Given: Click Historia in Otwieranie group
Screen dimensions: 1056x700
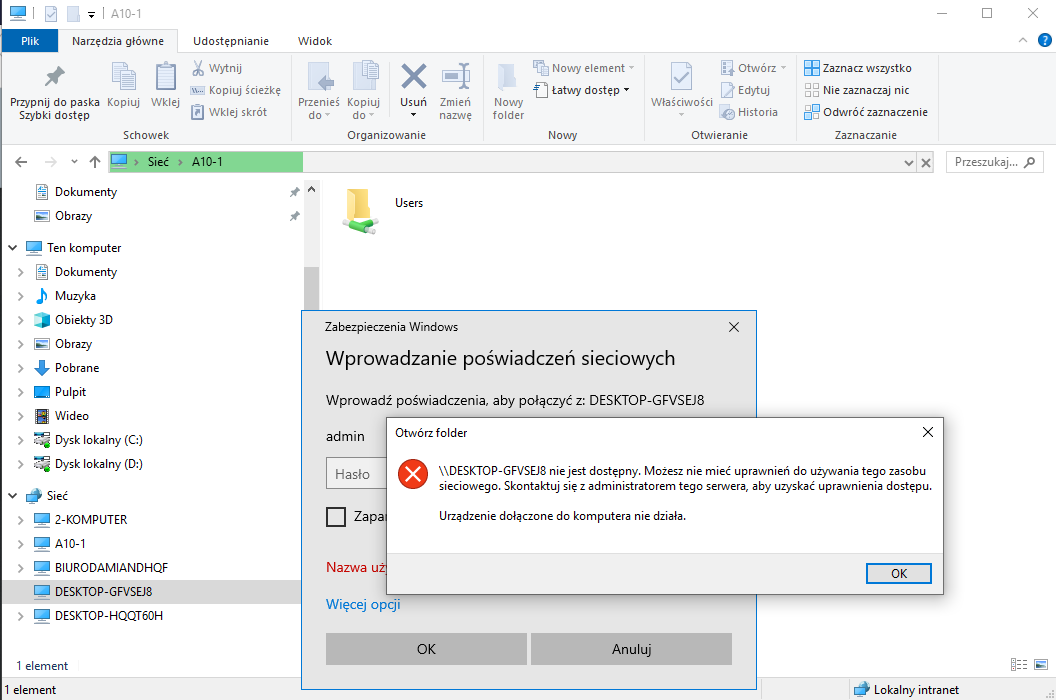Looking at the screenshot, I should pyautogui.click(x=749, y=112).
